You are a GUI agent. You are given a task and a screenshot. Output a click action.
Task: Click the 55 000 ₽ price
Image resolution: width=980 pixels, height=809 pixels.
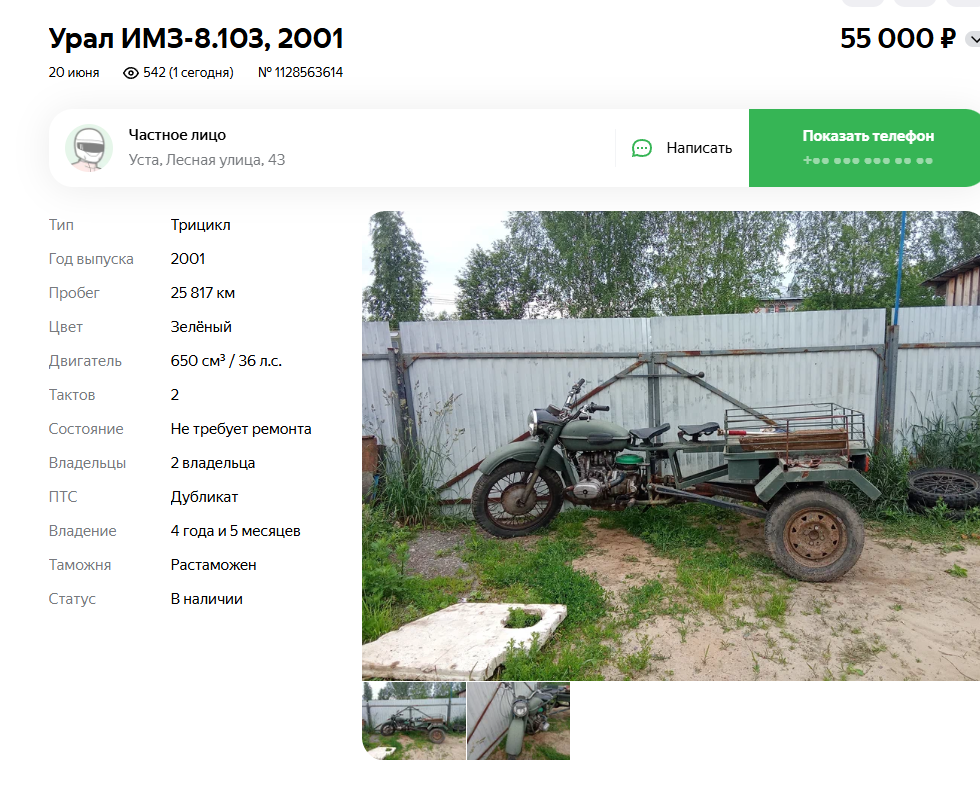(x=898, y=39)
